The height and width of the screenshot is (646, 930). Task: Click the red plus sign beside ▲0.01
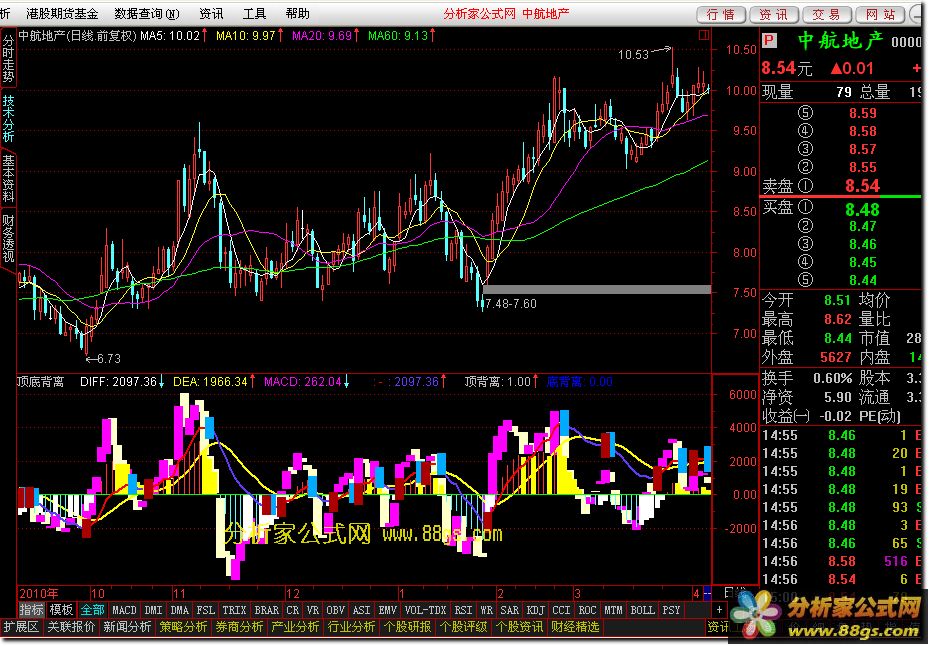click(917, 68)
